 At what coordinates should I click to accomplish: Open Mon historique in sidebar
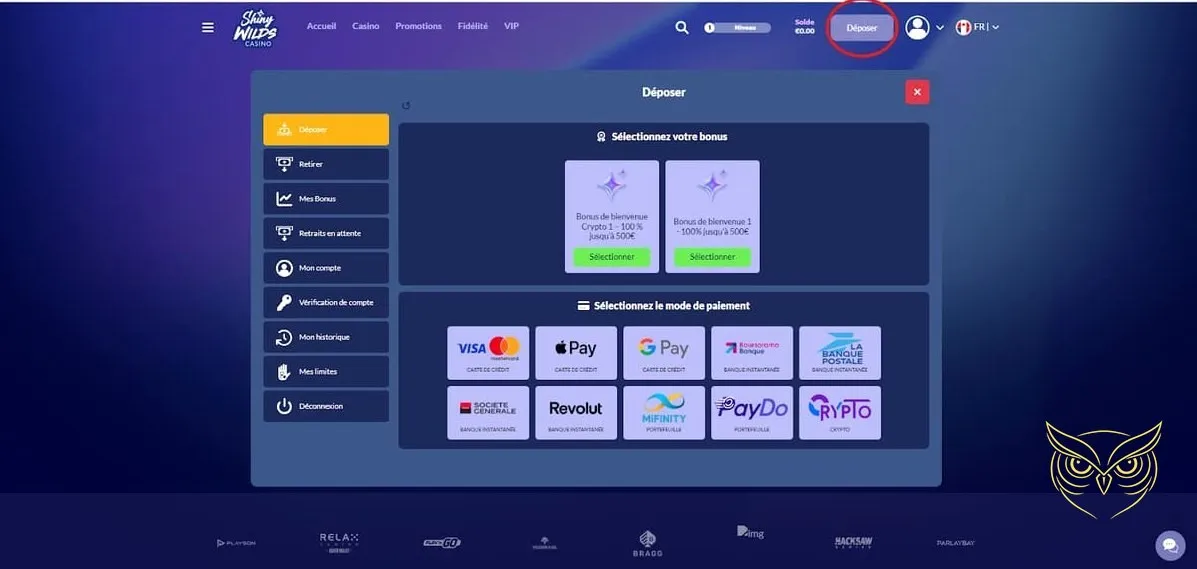(326, 337)
